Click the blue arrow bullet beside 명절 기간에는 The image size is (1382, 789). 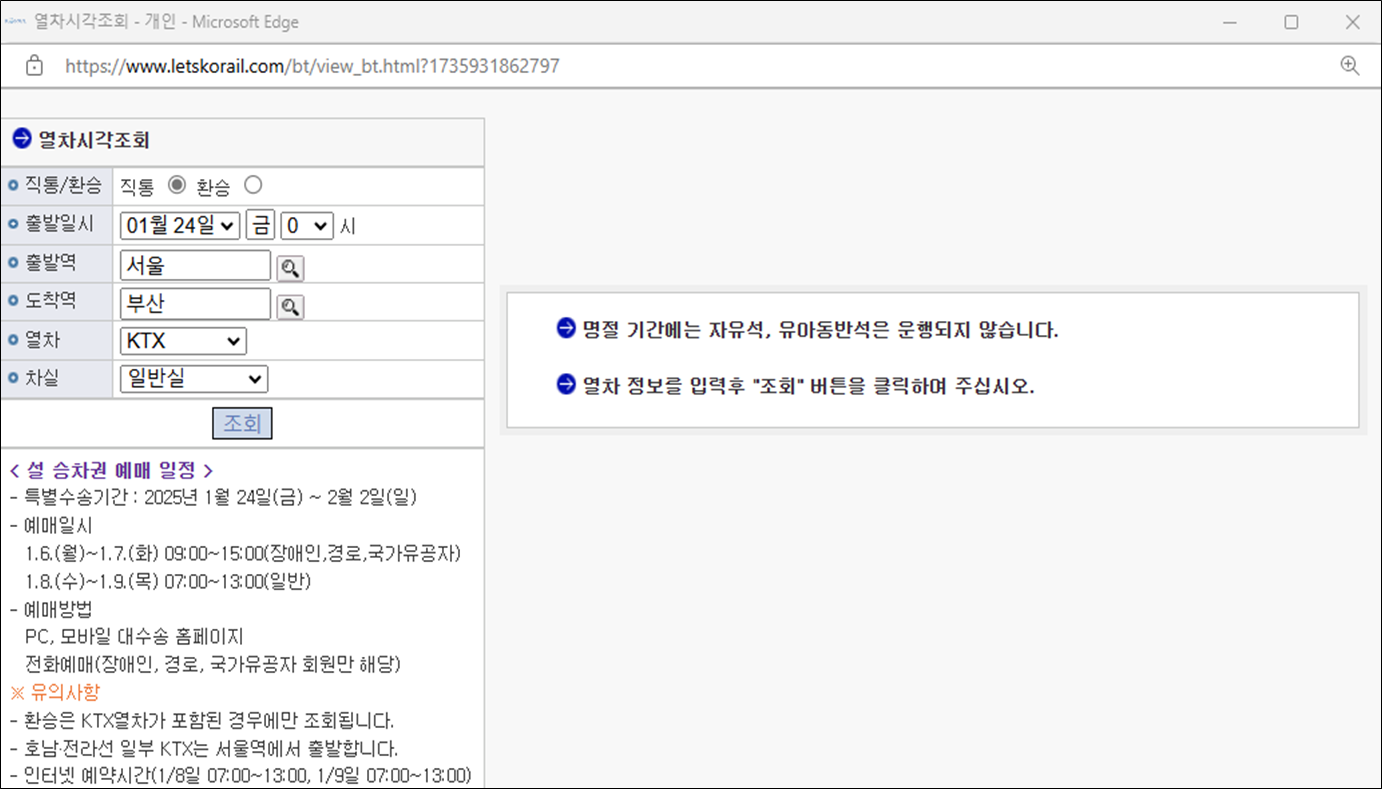[x=566, y=328]
